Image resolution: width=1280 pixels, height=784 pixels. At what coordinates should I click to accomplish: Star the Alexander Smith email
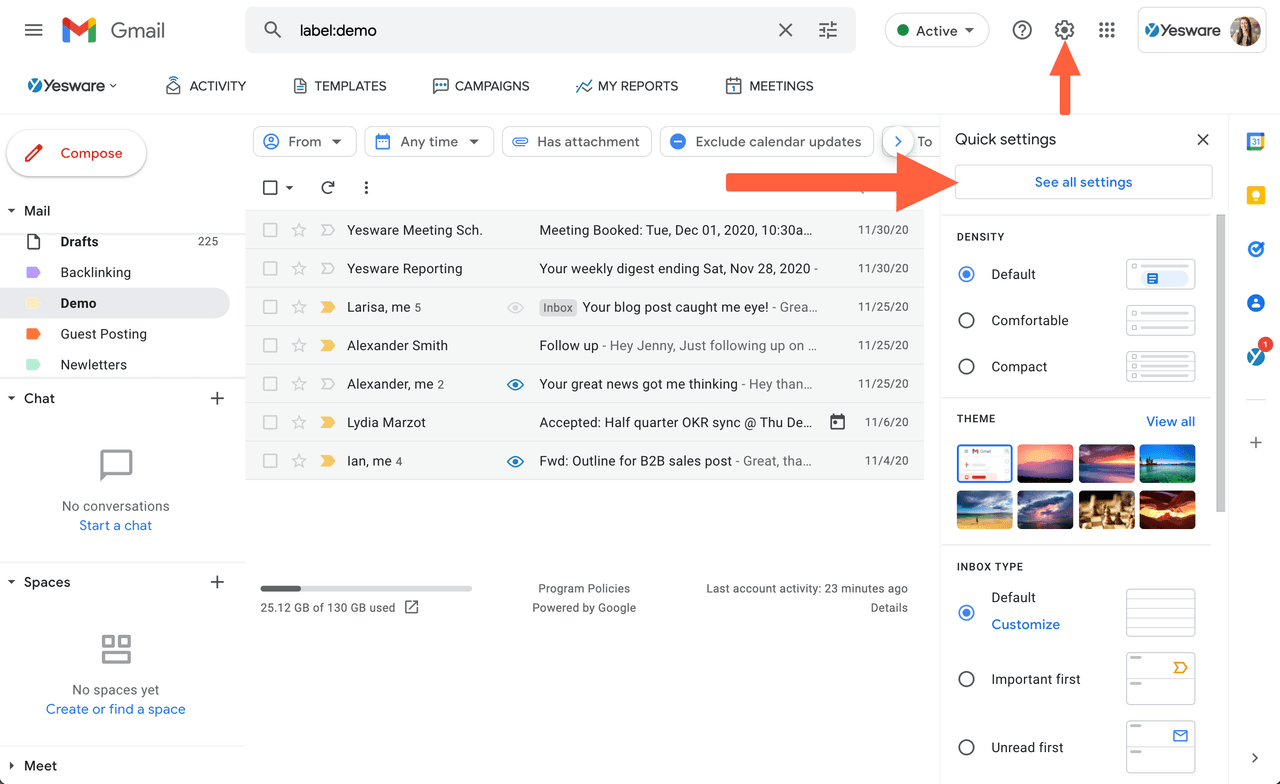(x=299, y=345)
